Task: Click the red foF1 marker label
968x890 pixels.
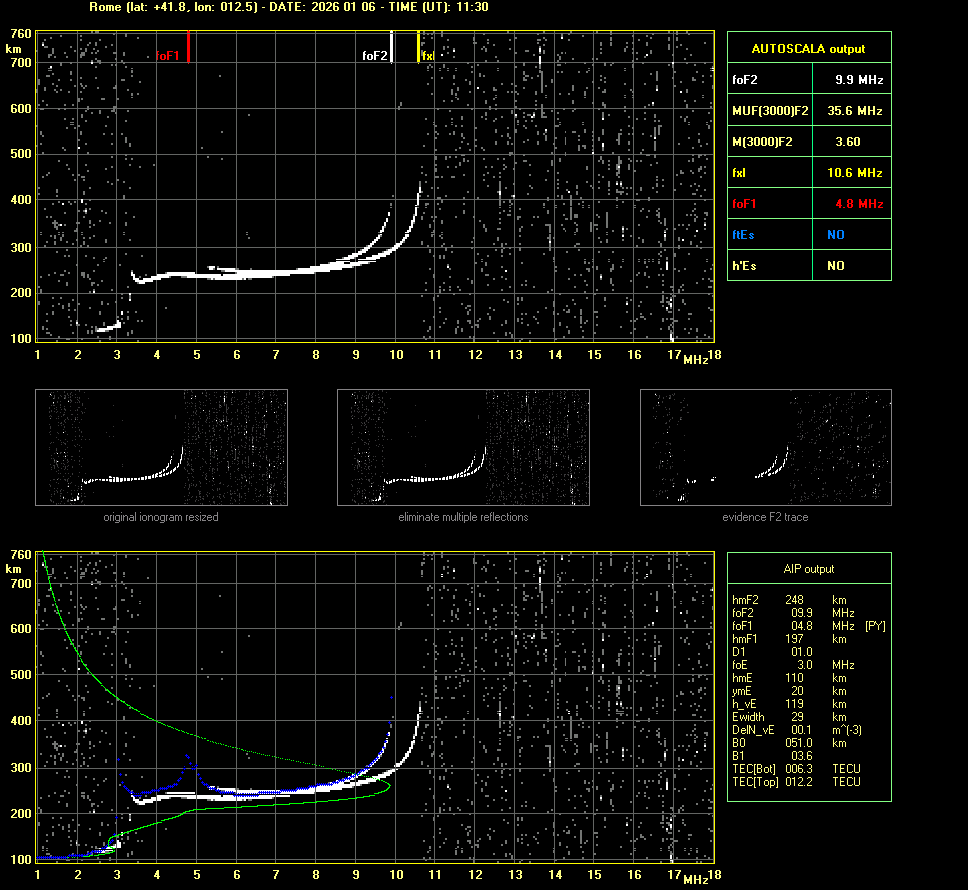Action: (168, 56)
